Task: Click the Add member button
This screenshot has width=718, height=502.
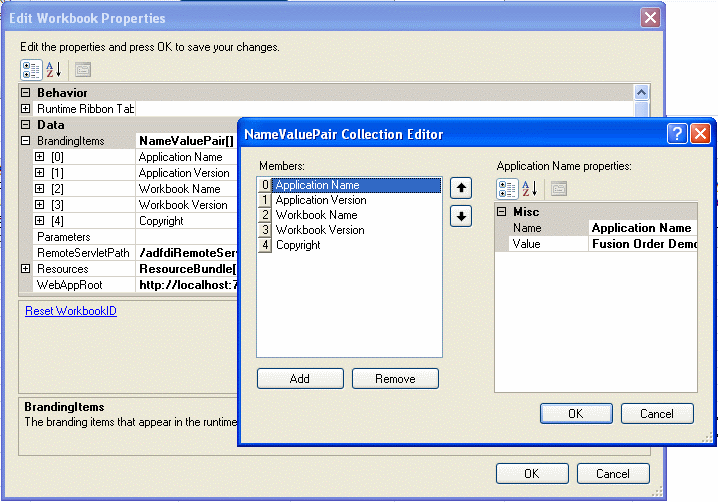Action: (x=300, y=379)
